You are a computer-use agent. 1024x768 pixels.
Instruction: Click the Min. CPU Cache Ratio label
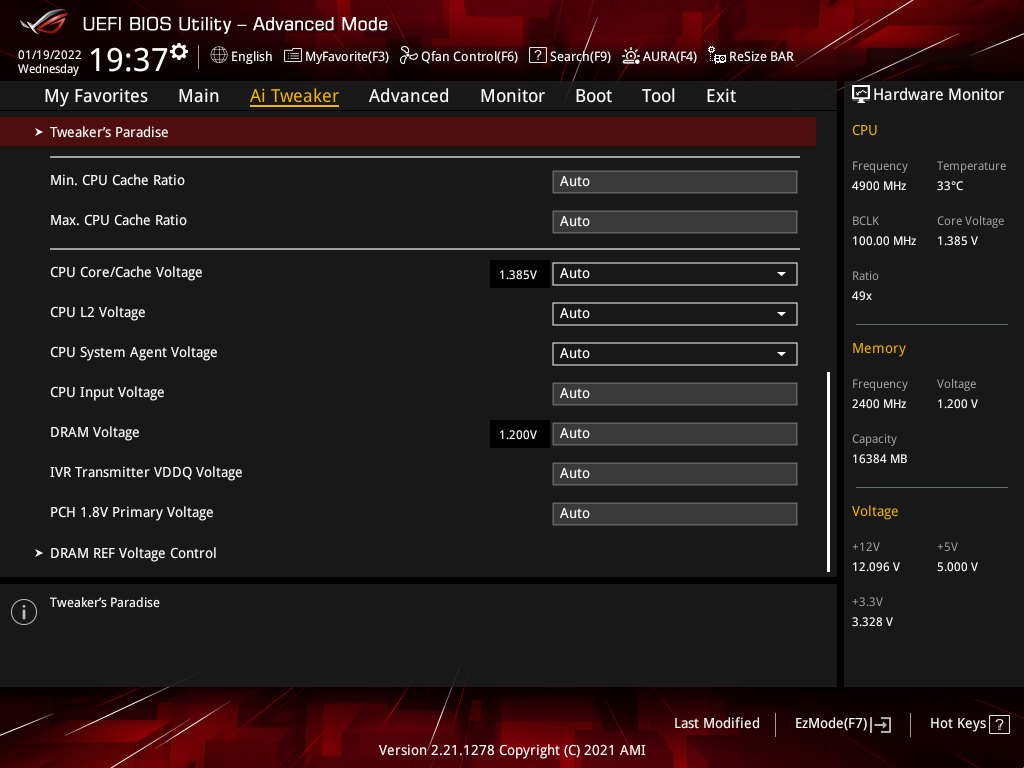(118, 180)
